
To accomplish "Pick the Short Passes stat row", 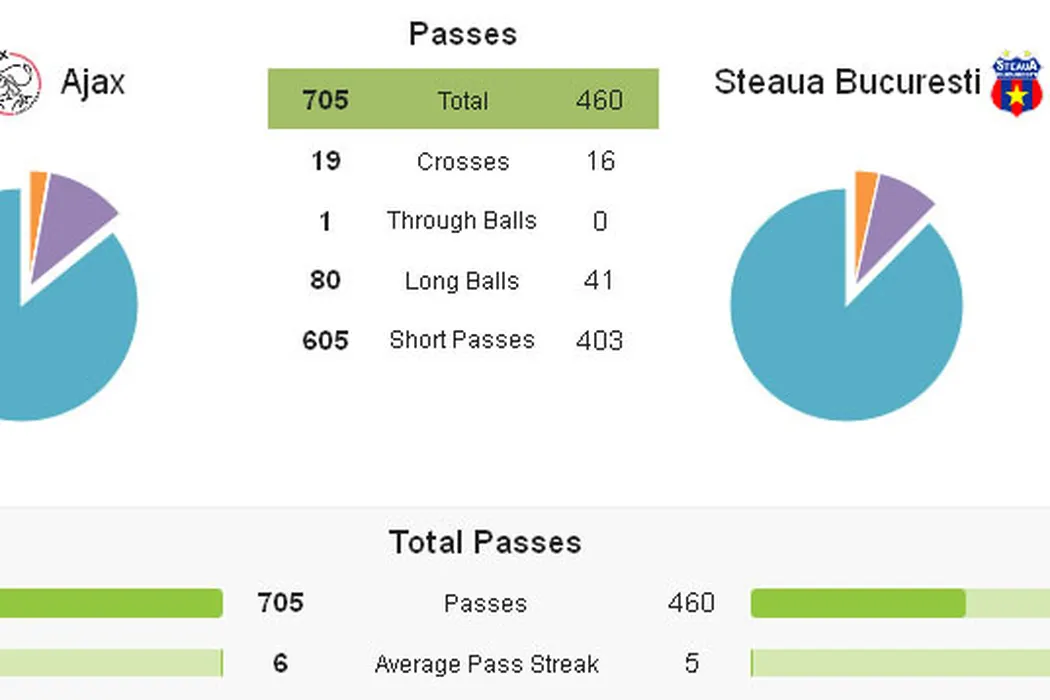I will [462, 340].
